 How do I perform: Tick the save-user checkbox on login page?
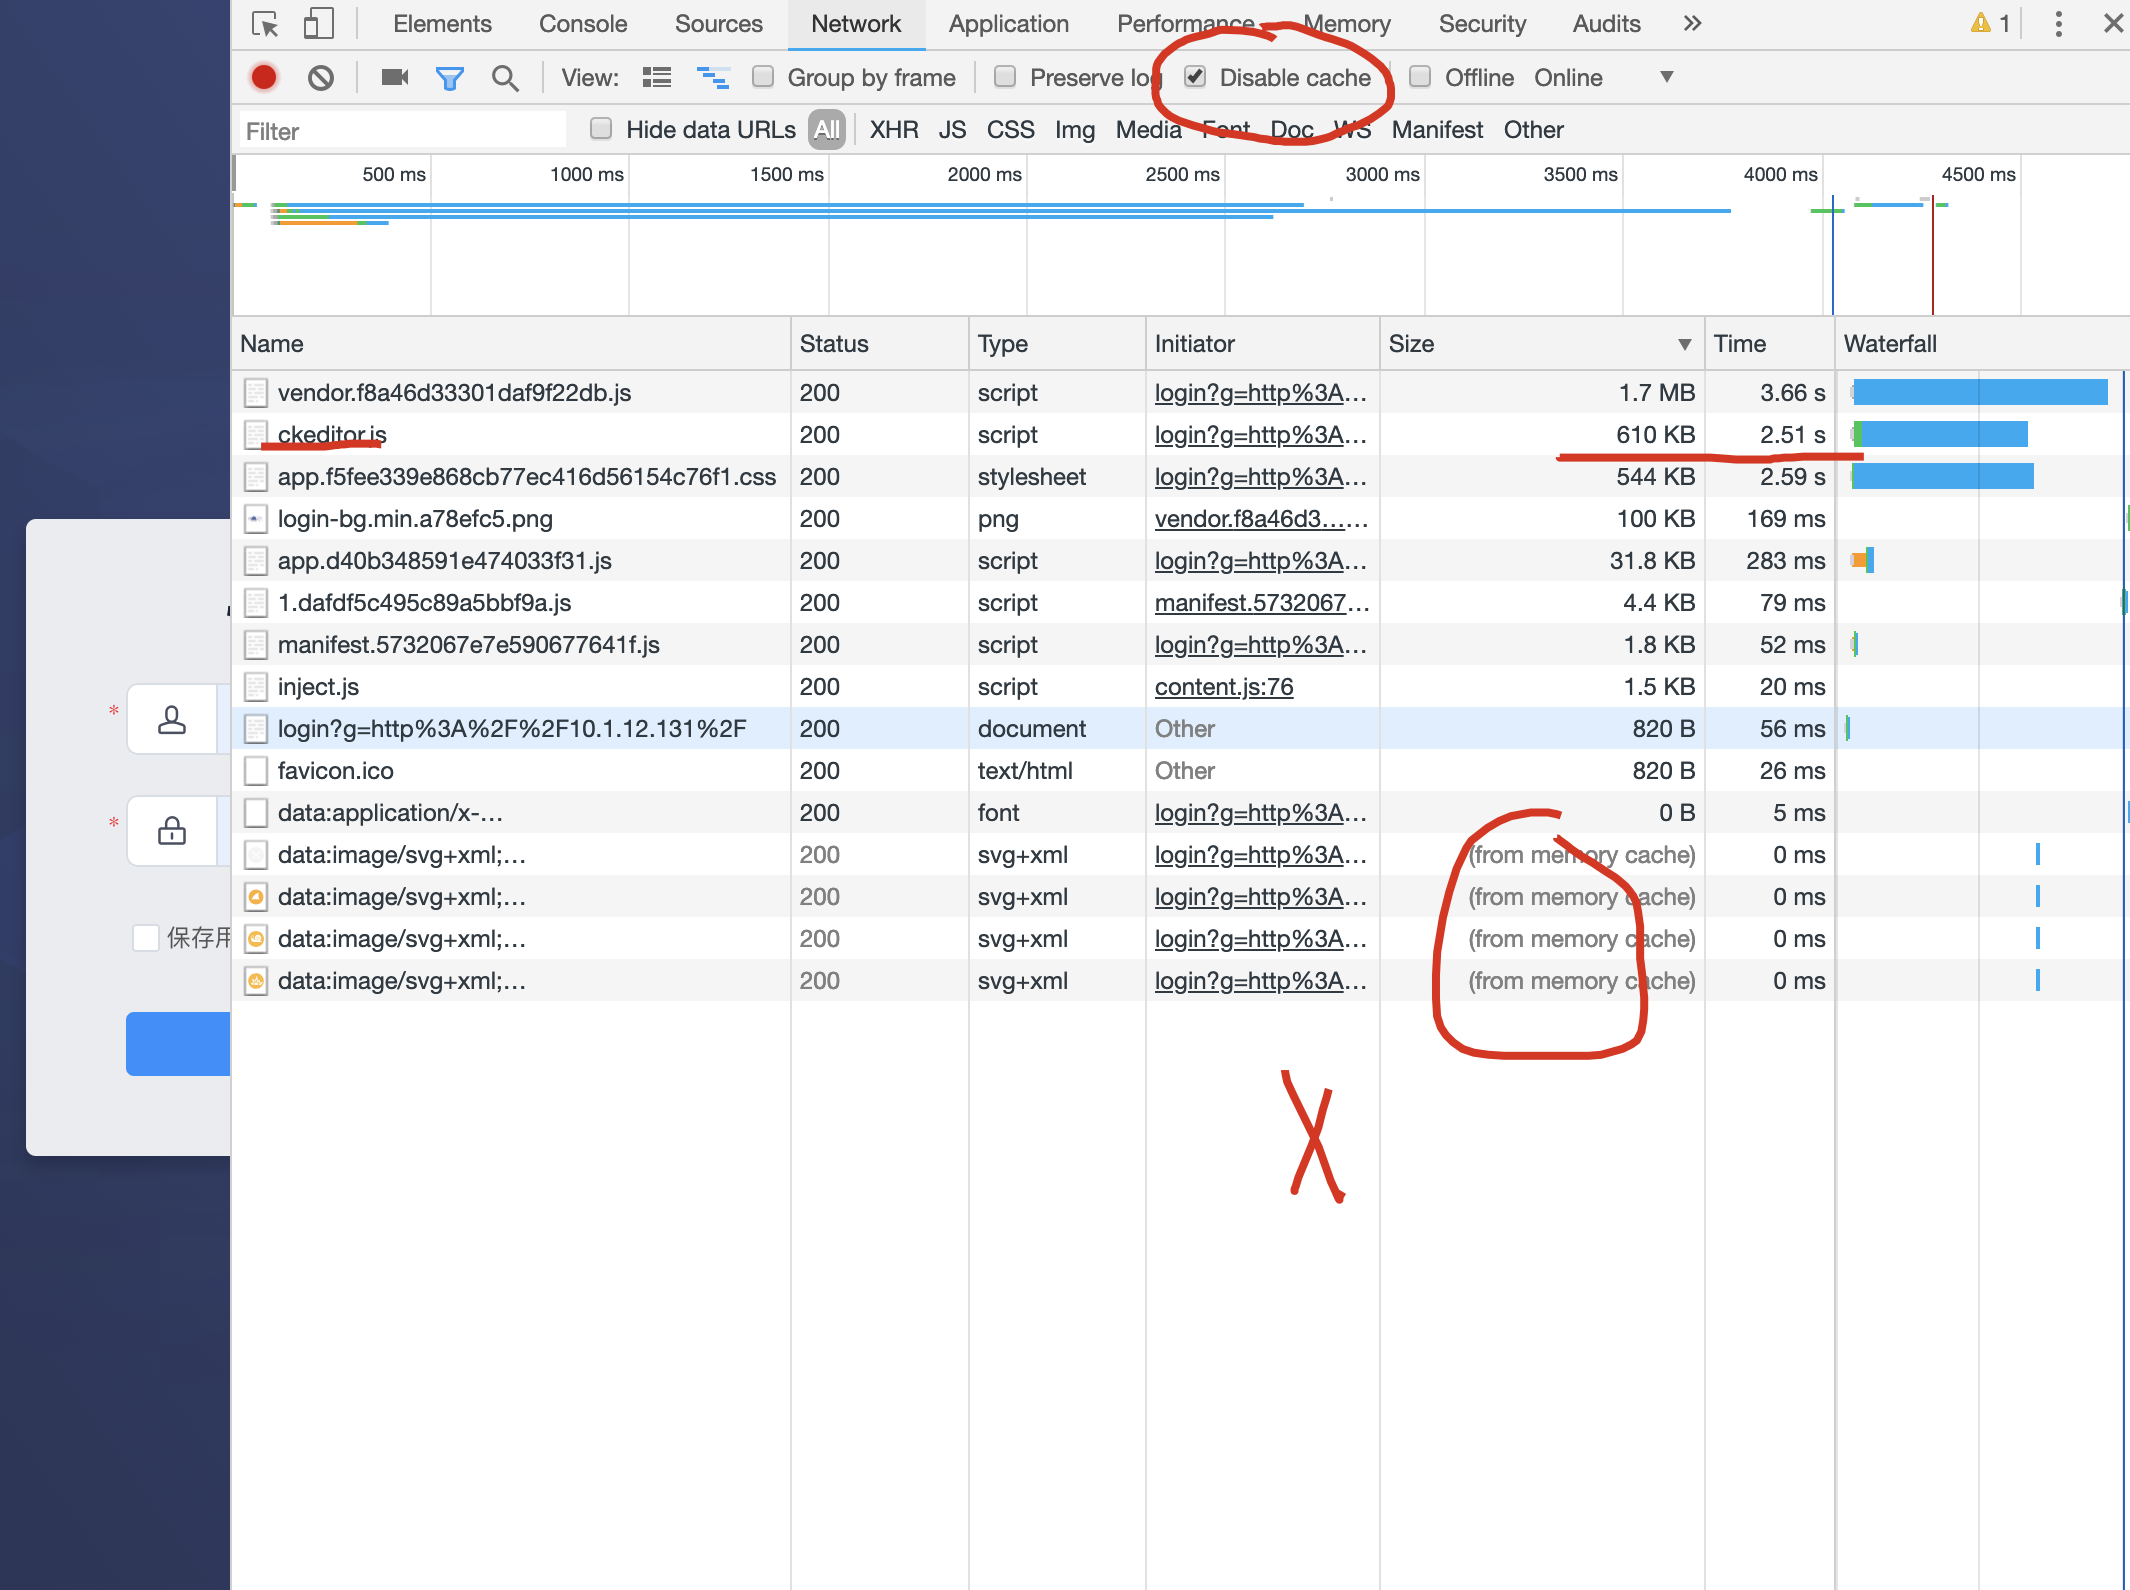pos(146,937)
